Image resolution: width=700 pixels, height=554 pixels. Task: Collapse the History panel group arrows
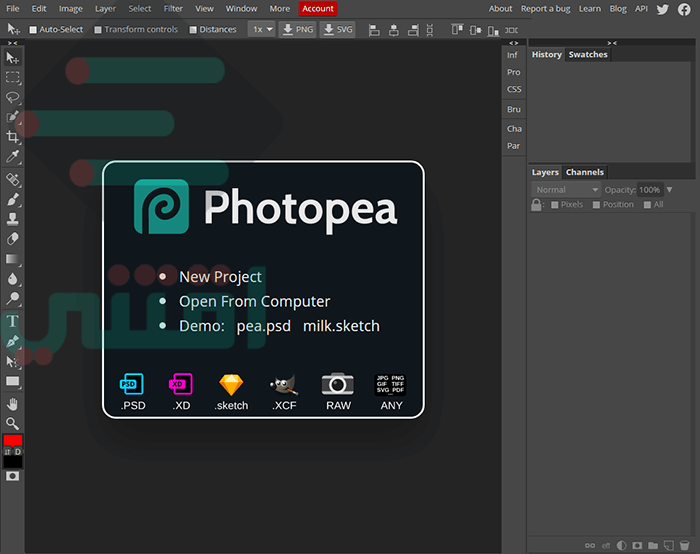point(612,43)
